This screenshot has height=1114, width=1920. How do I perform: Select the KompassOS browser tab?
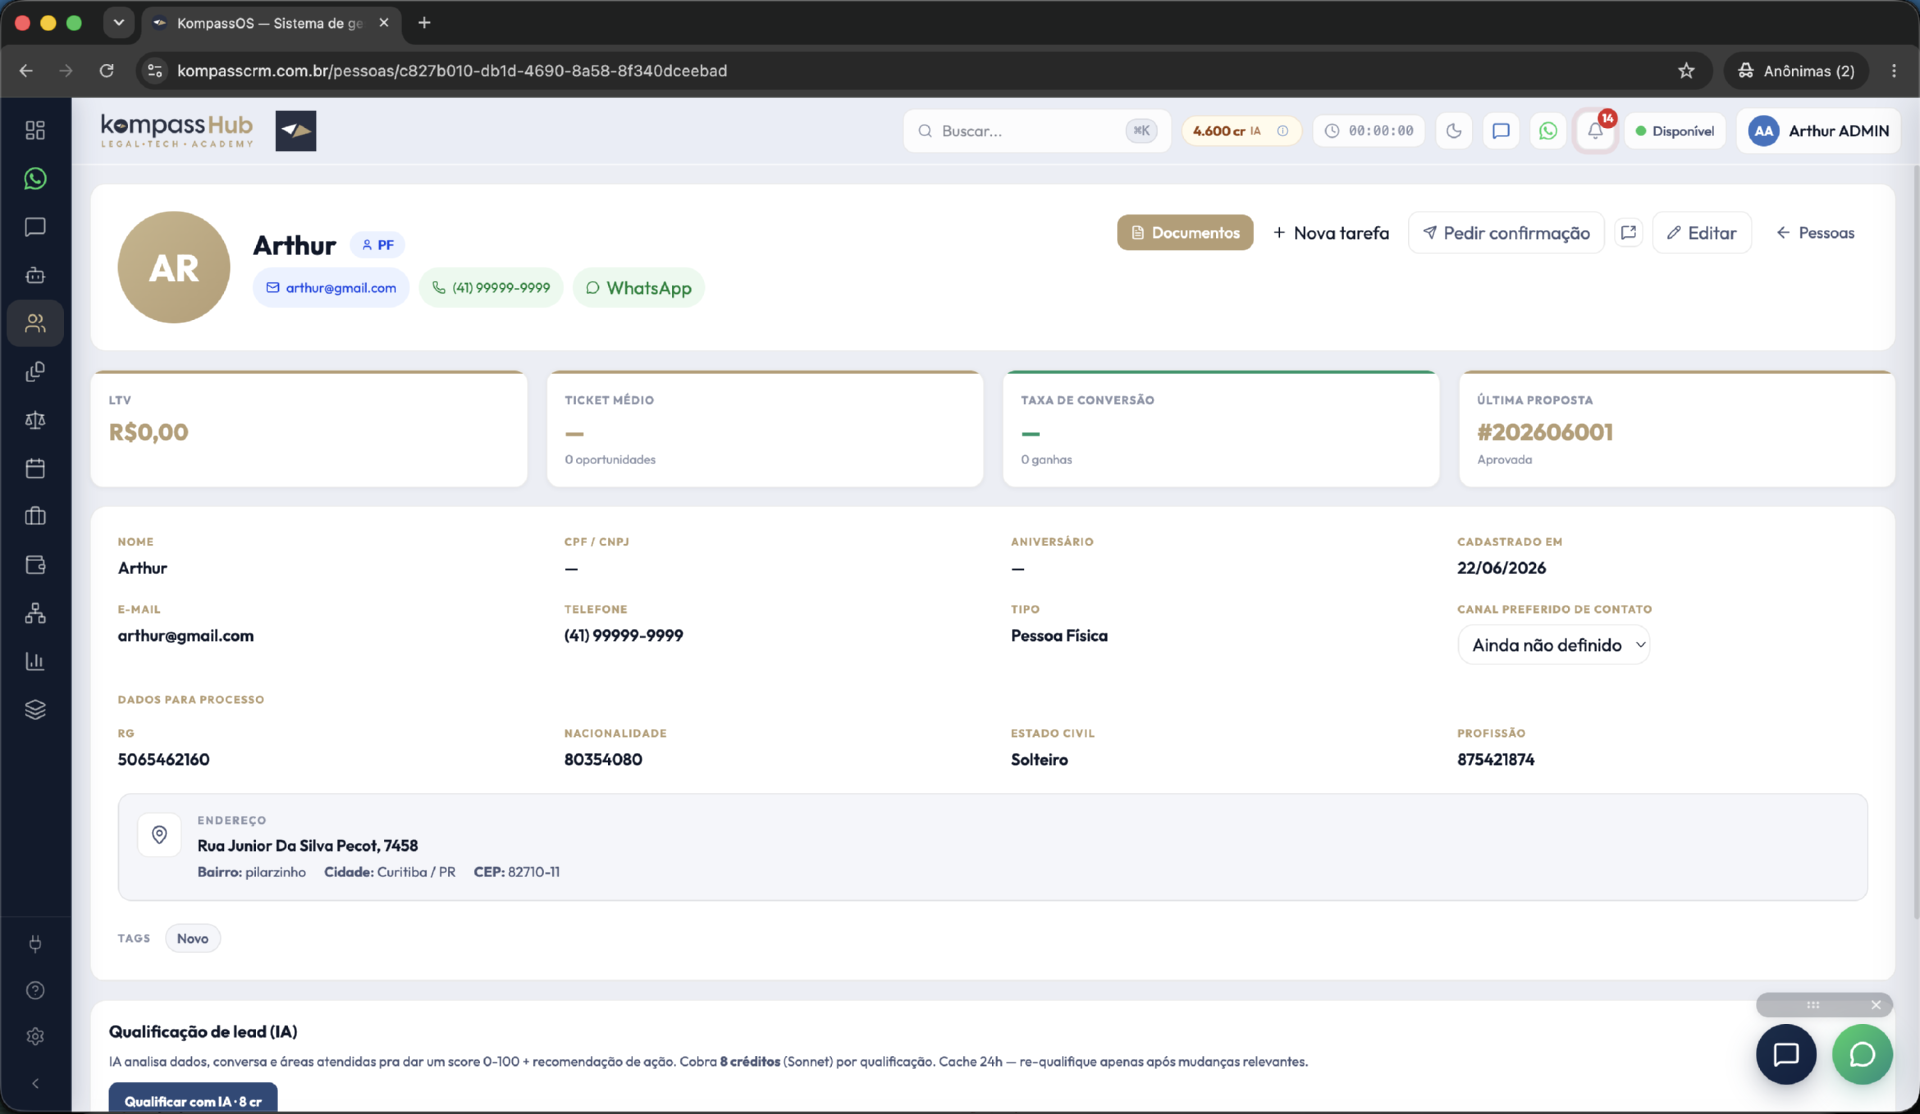[271, 23]
